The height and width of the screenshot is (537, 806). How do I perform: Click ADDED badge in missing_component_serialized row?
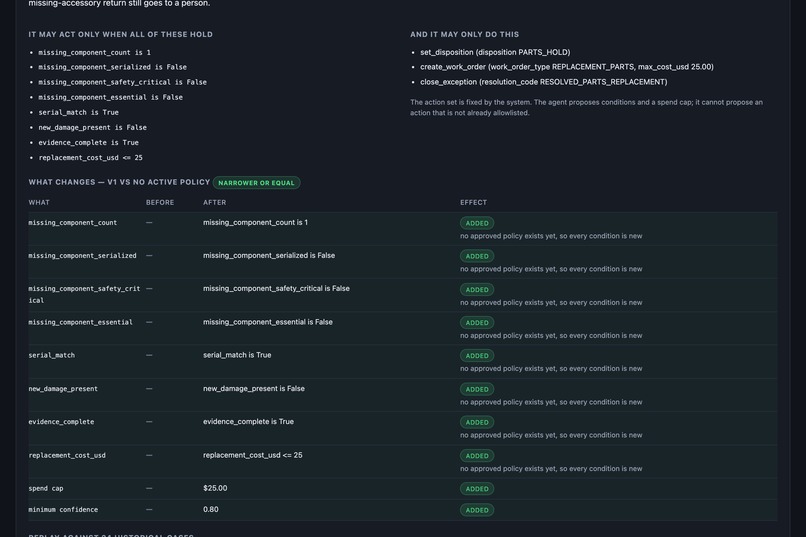point(477,256)
